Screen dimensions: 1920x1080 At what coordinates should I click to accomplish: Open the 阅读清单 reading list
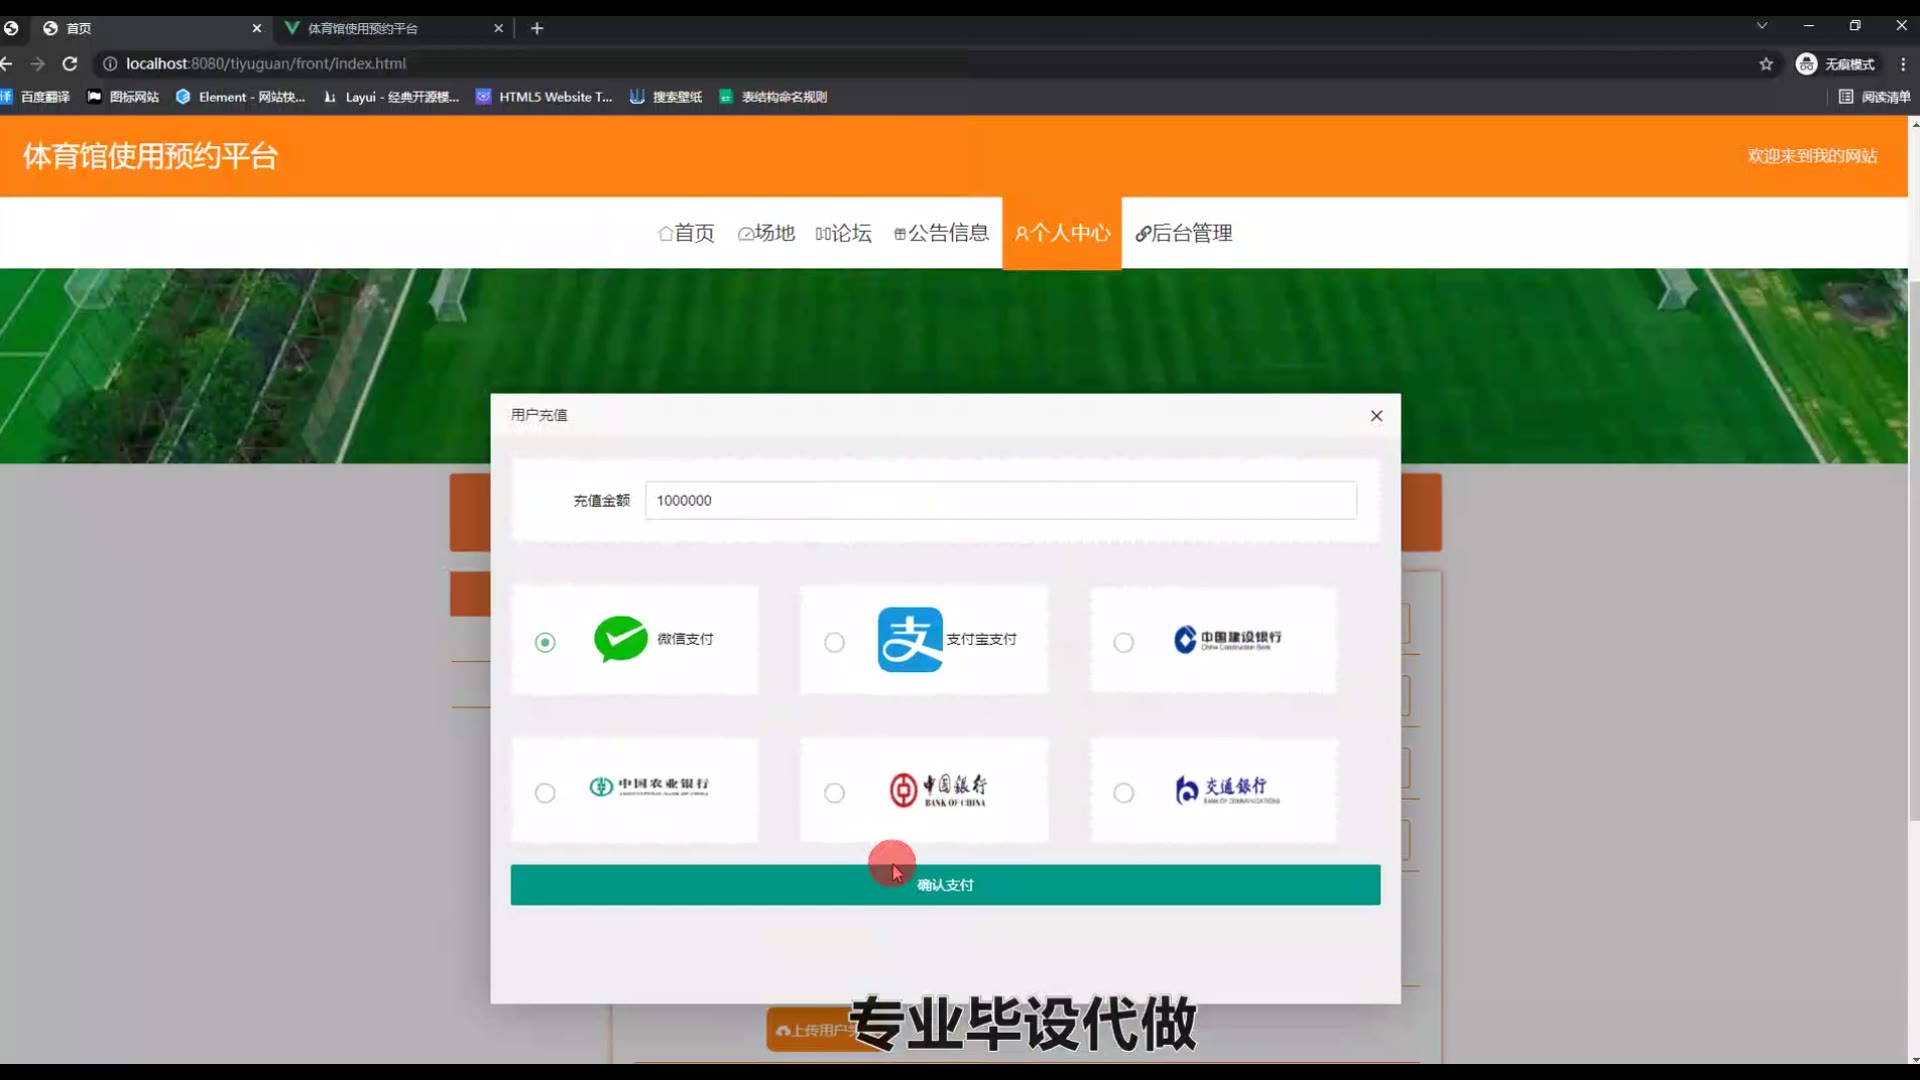point(1875,97)
